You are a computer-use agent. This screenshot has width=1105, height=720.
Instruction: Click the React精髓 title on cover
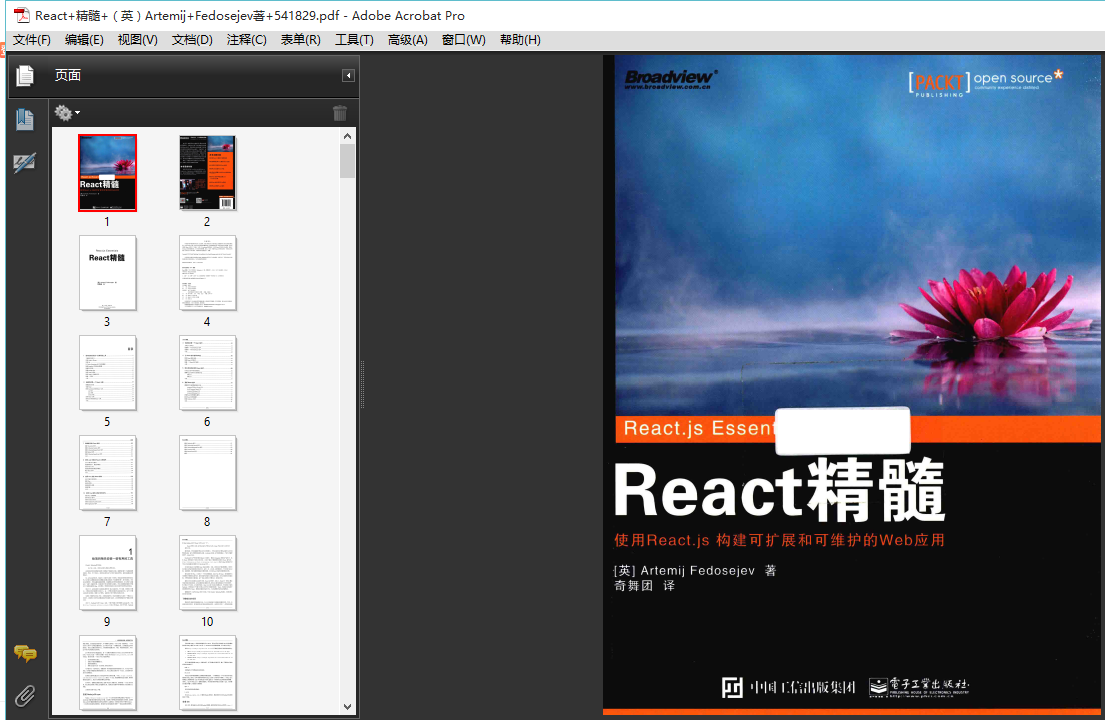coord(779,490)
